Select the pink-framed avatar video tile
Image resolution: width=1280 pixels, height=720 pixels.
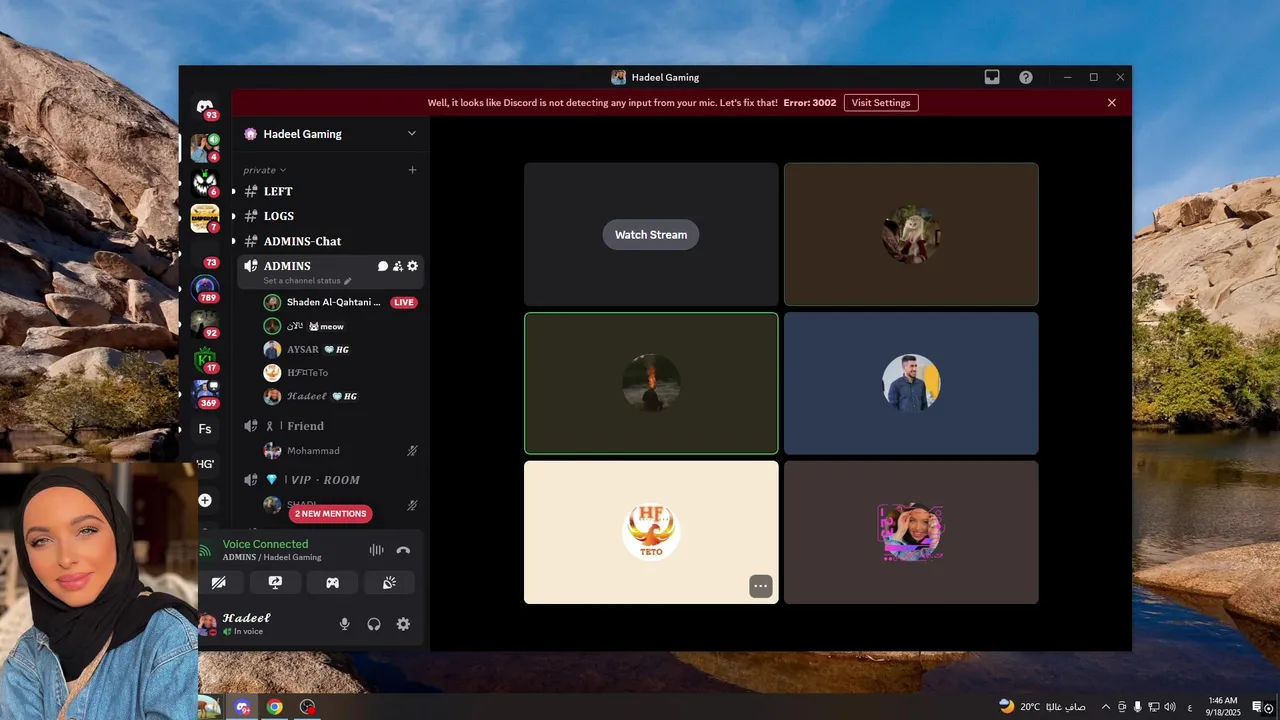[x=911, y=532]
